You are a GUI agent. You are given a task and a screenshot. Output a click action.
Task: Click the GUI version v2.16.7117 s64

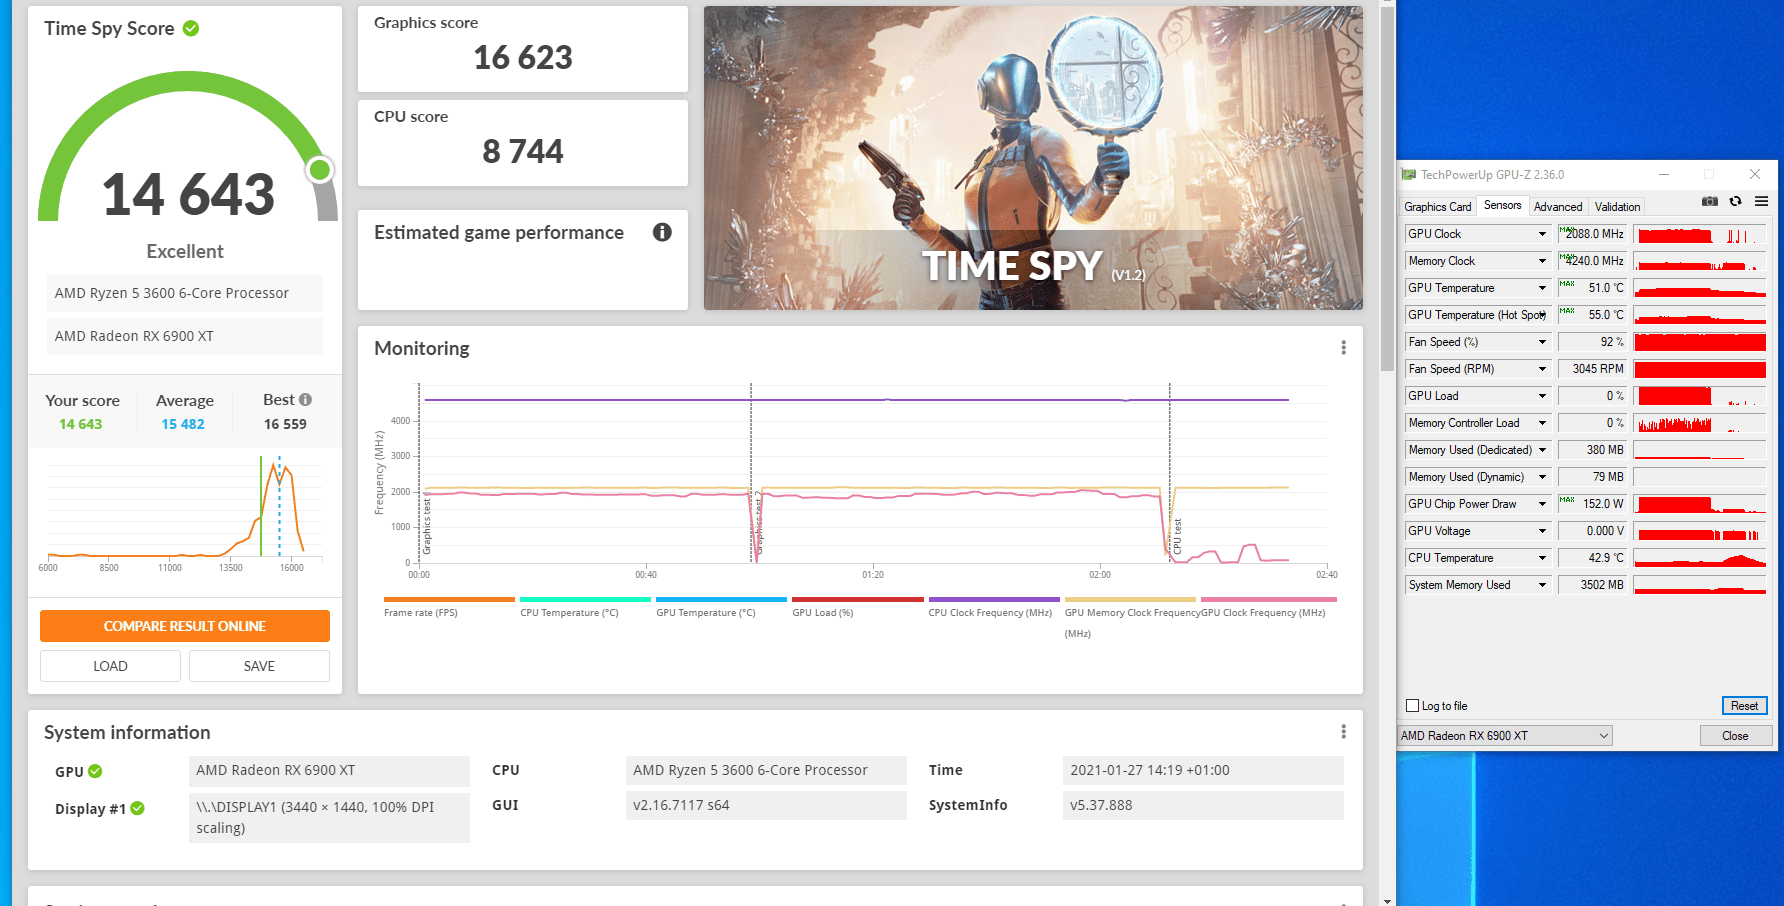(x=766, y=805)
